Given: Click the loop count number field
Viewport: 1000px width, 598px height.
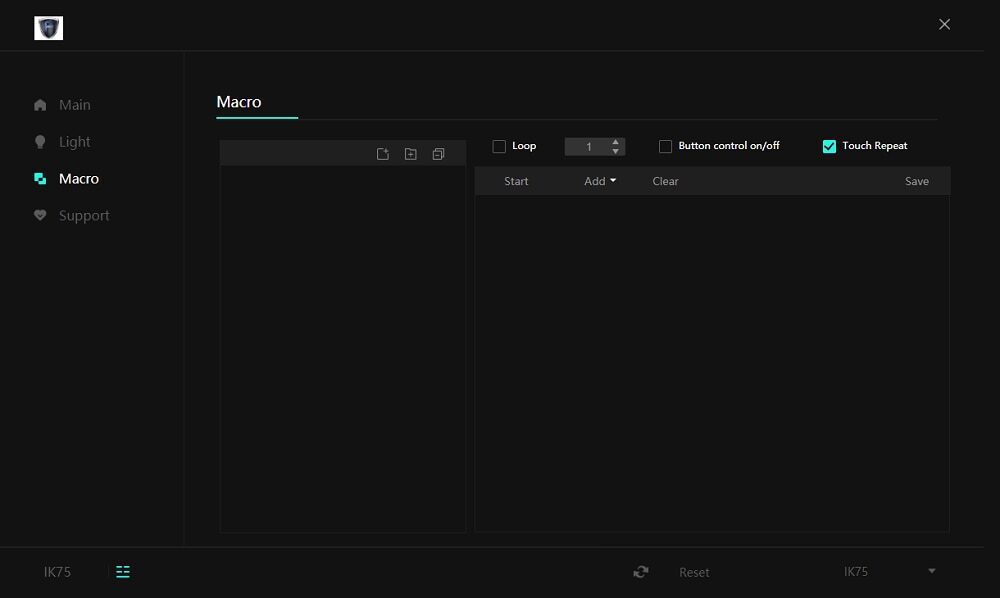Looking at the screenshot, I should click(588, 147).
